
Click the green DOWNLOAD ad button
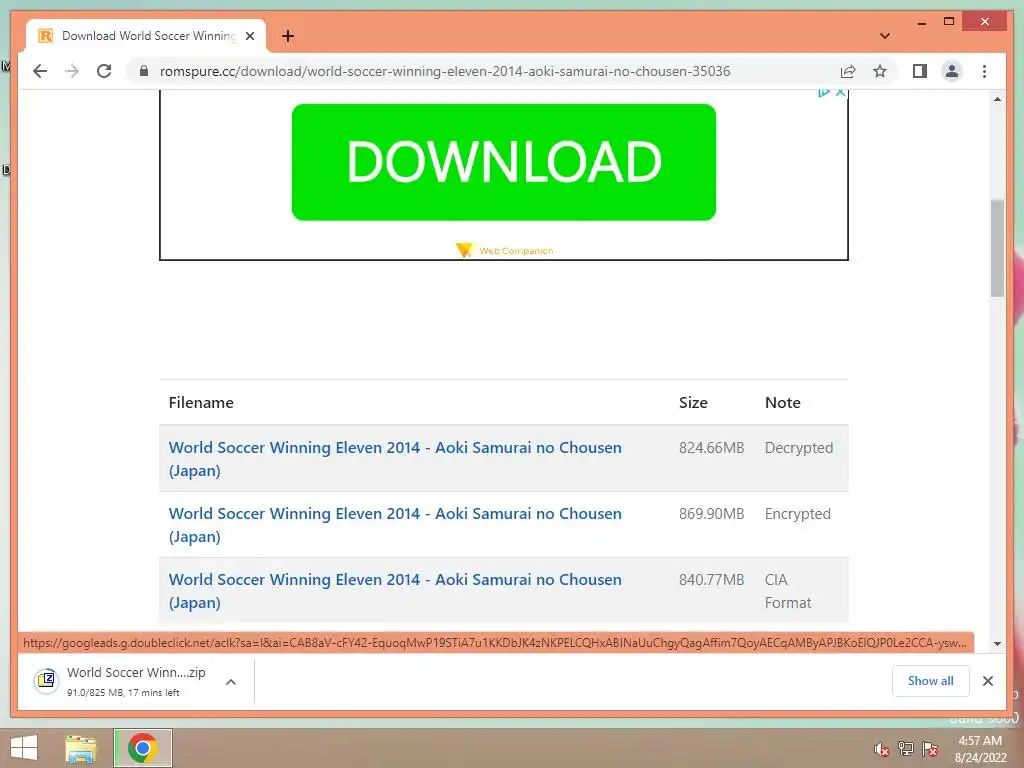point(504,162)
